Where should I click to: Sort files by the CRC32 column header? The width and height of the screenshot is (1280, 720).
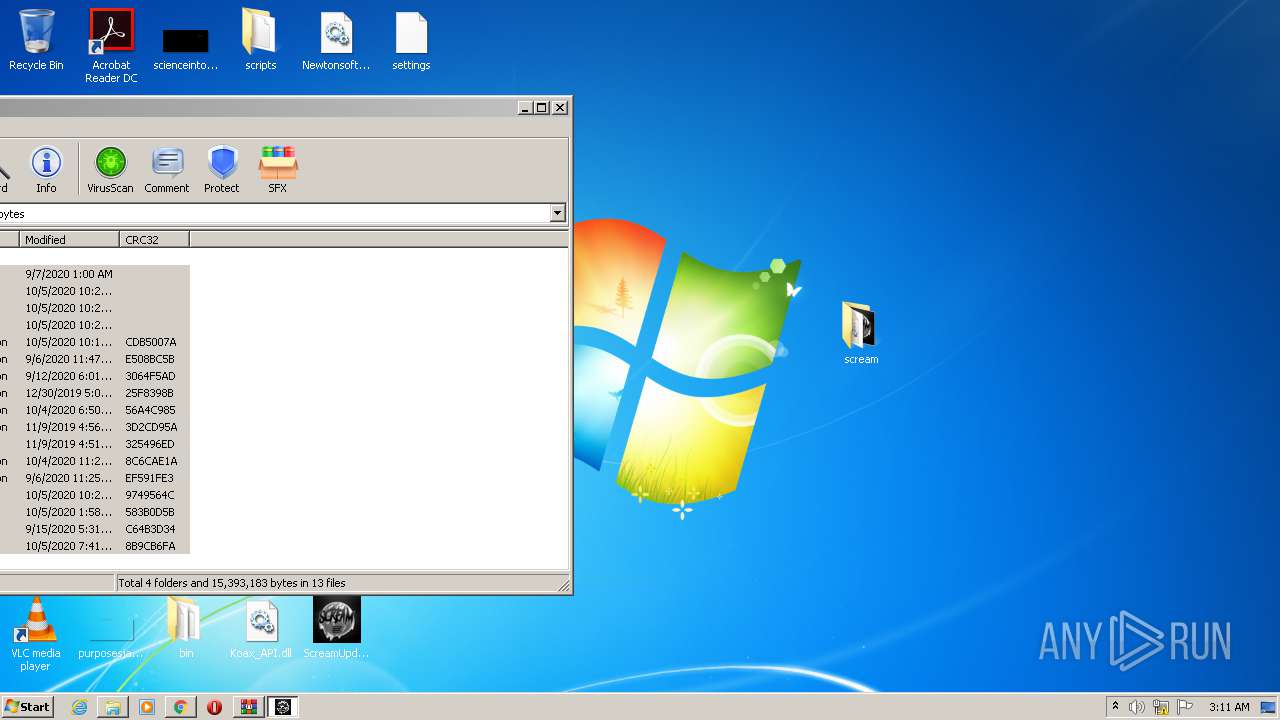click(x=154, y=239)
